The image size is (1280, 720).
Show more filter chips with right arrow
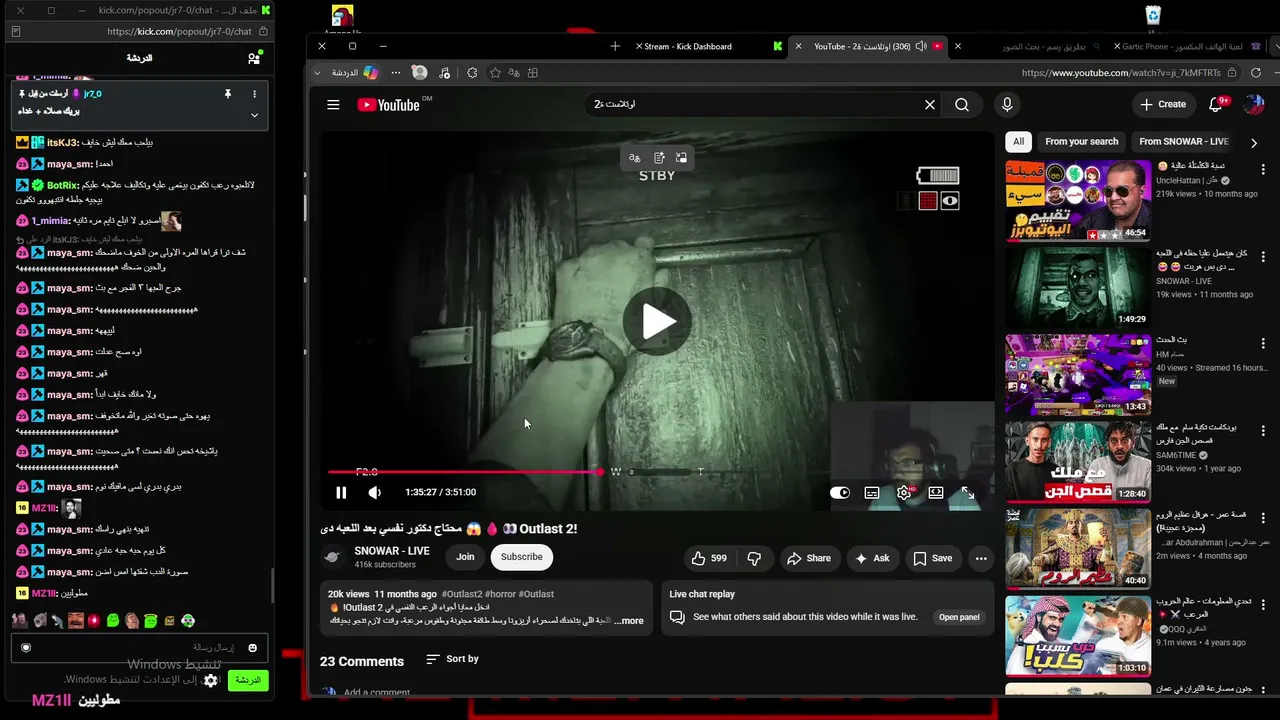coord(1254,143)
